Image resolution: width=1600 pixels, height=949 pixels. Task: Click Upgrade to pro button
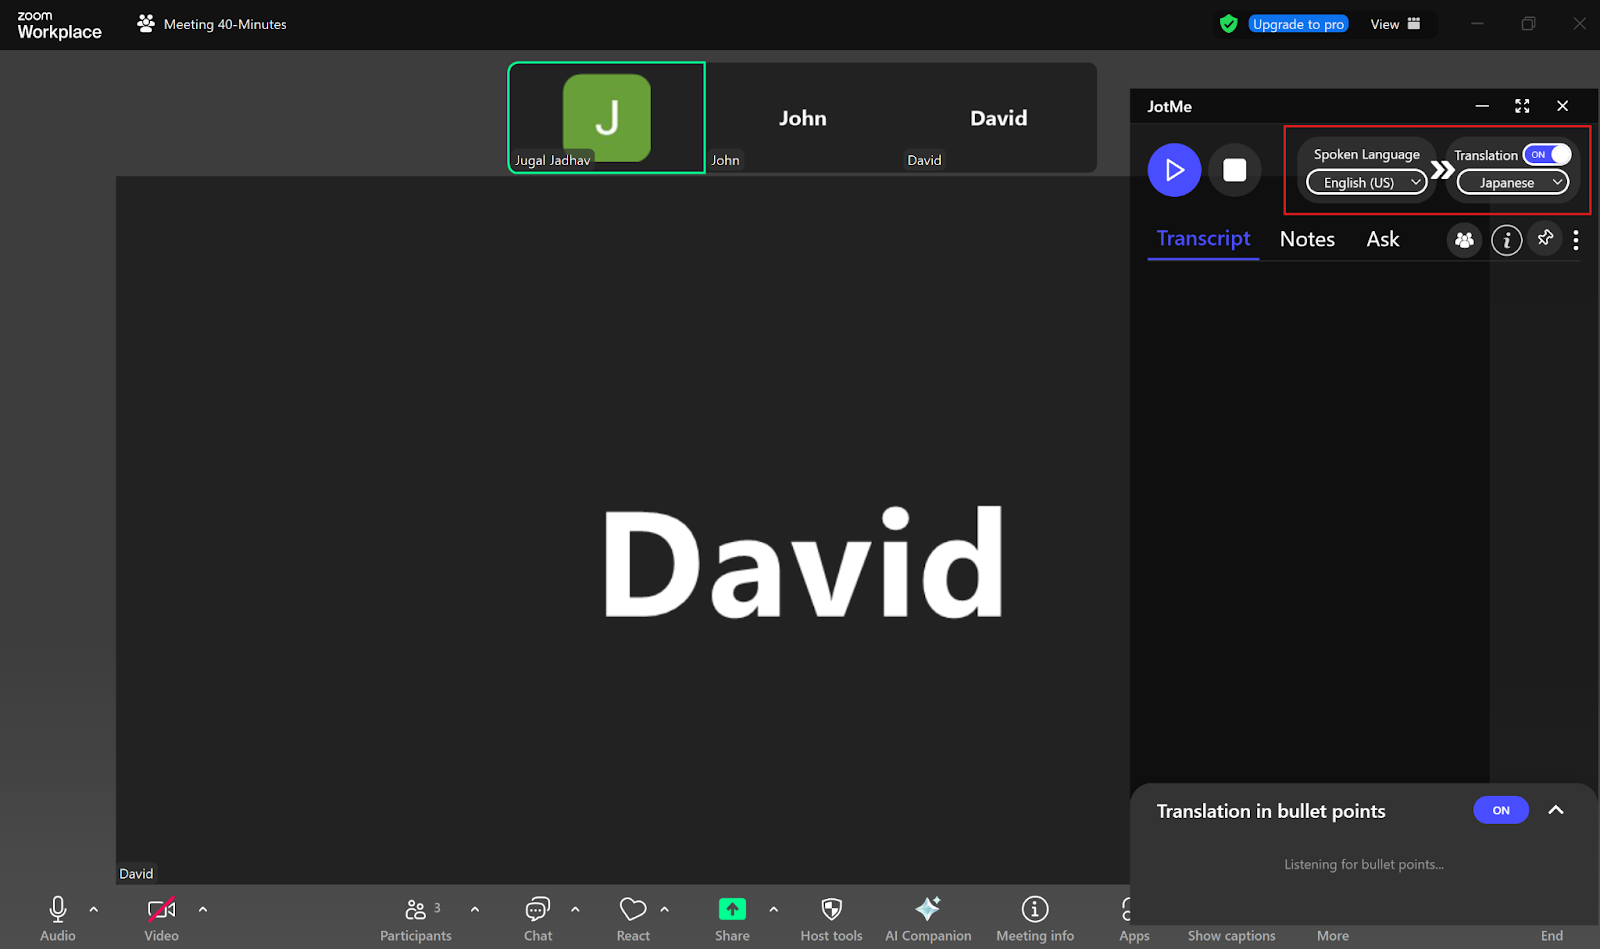pyautogui.click(x=1298, y=24)
